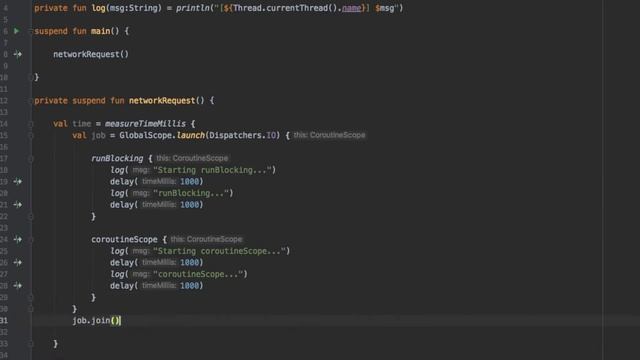Click 1000 value in line 28 delay
This screenshot has width=640, height=360.
click(x=189, y=286)
